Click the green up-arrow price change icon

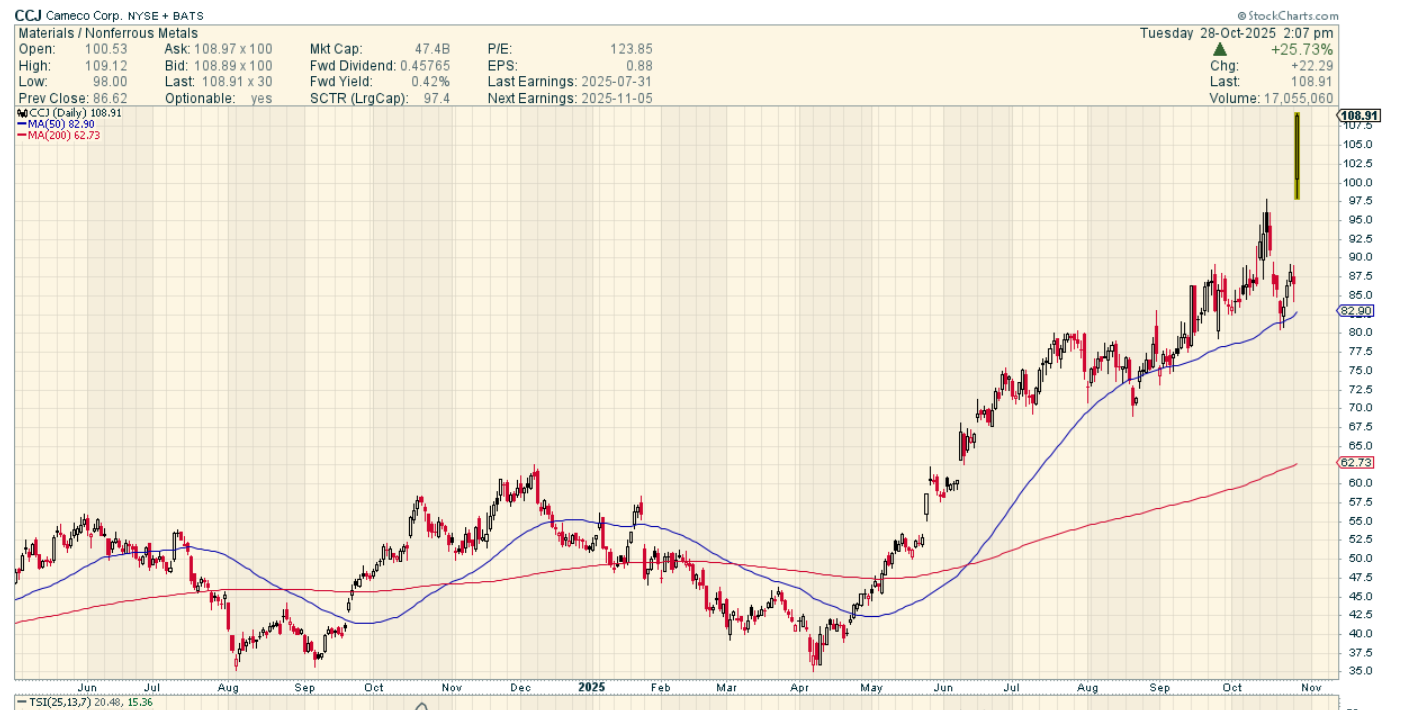click(1220, 49)
